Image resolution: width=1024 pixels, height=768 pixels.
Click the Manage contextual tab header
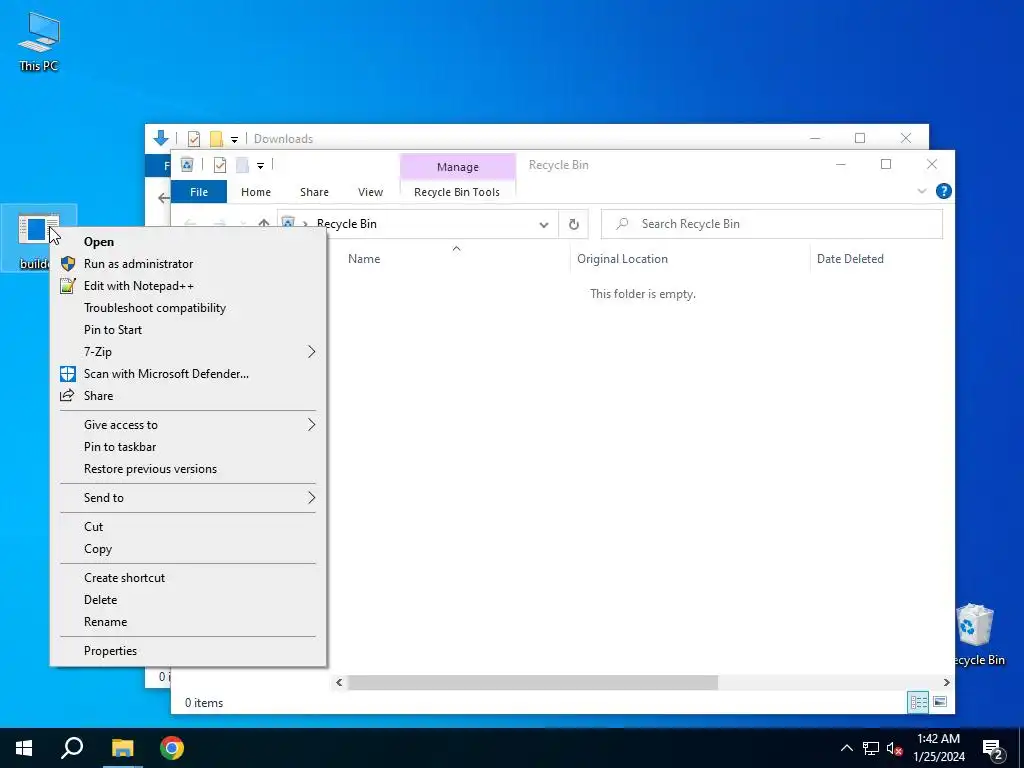[x=458, y=167]
